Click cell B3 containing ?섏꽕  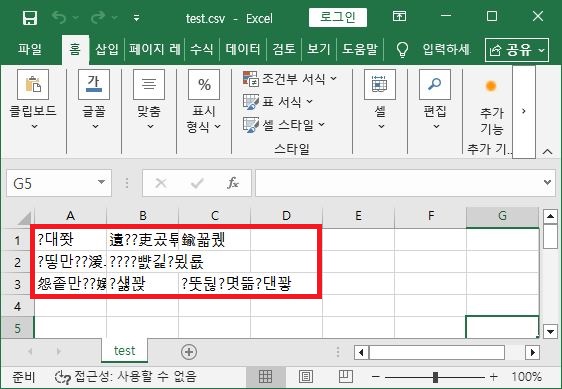pyautogui.click(x=142, y=284)
